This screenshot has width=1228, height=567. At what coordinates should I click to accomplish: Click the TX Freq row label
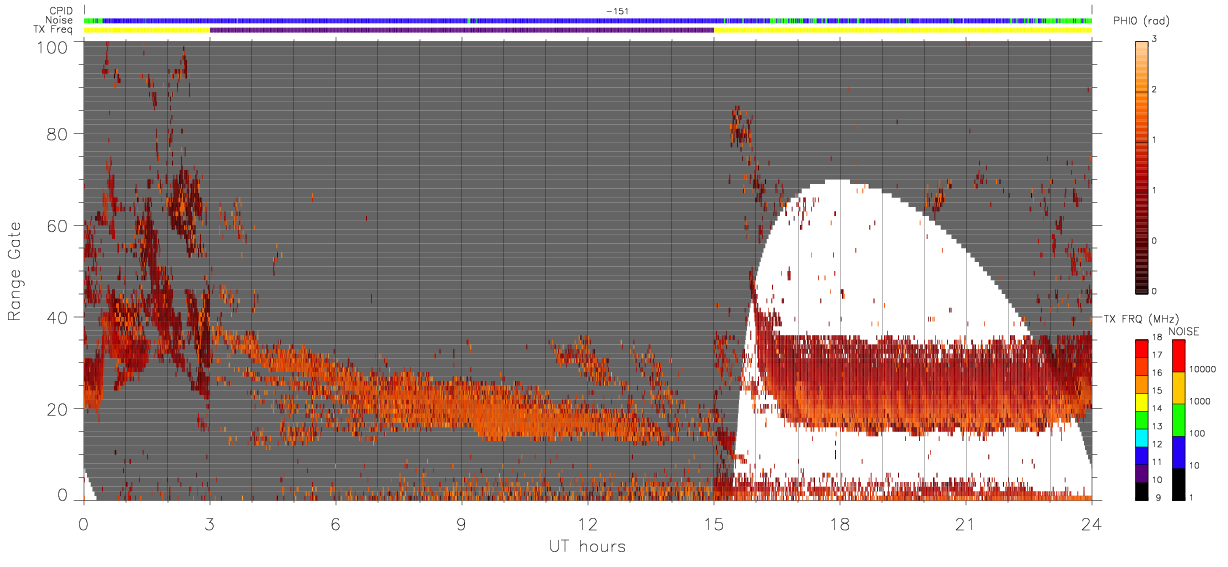click(x=54, y=30)
